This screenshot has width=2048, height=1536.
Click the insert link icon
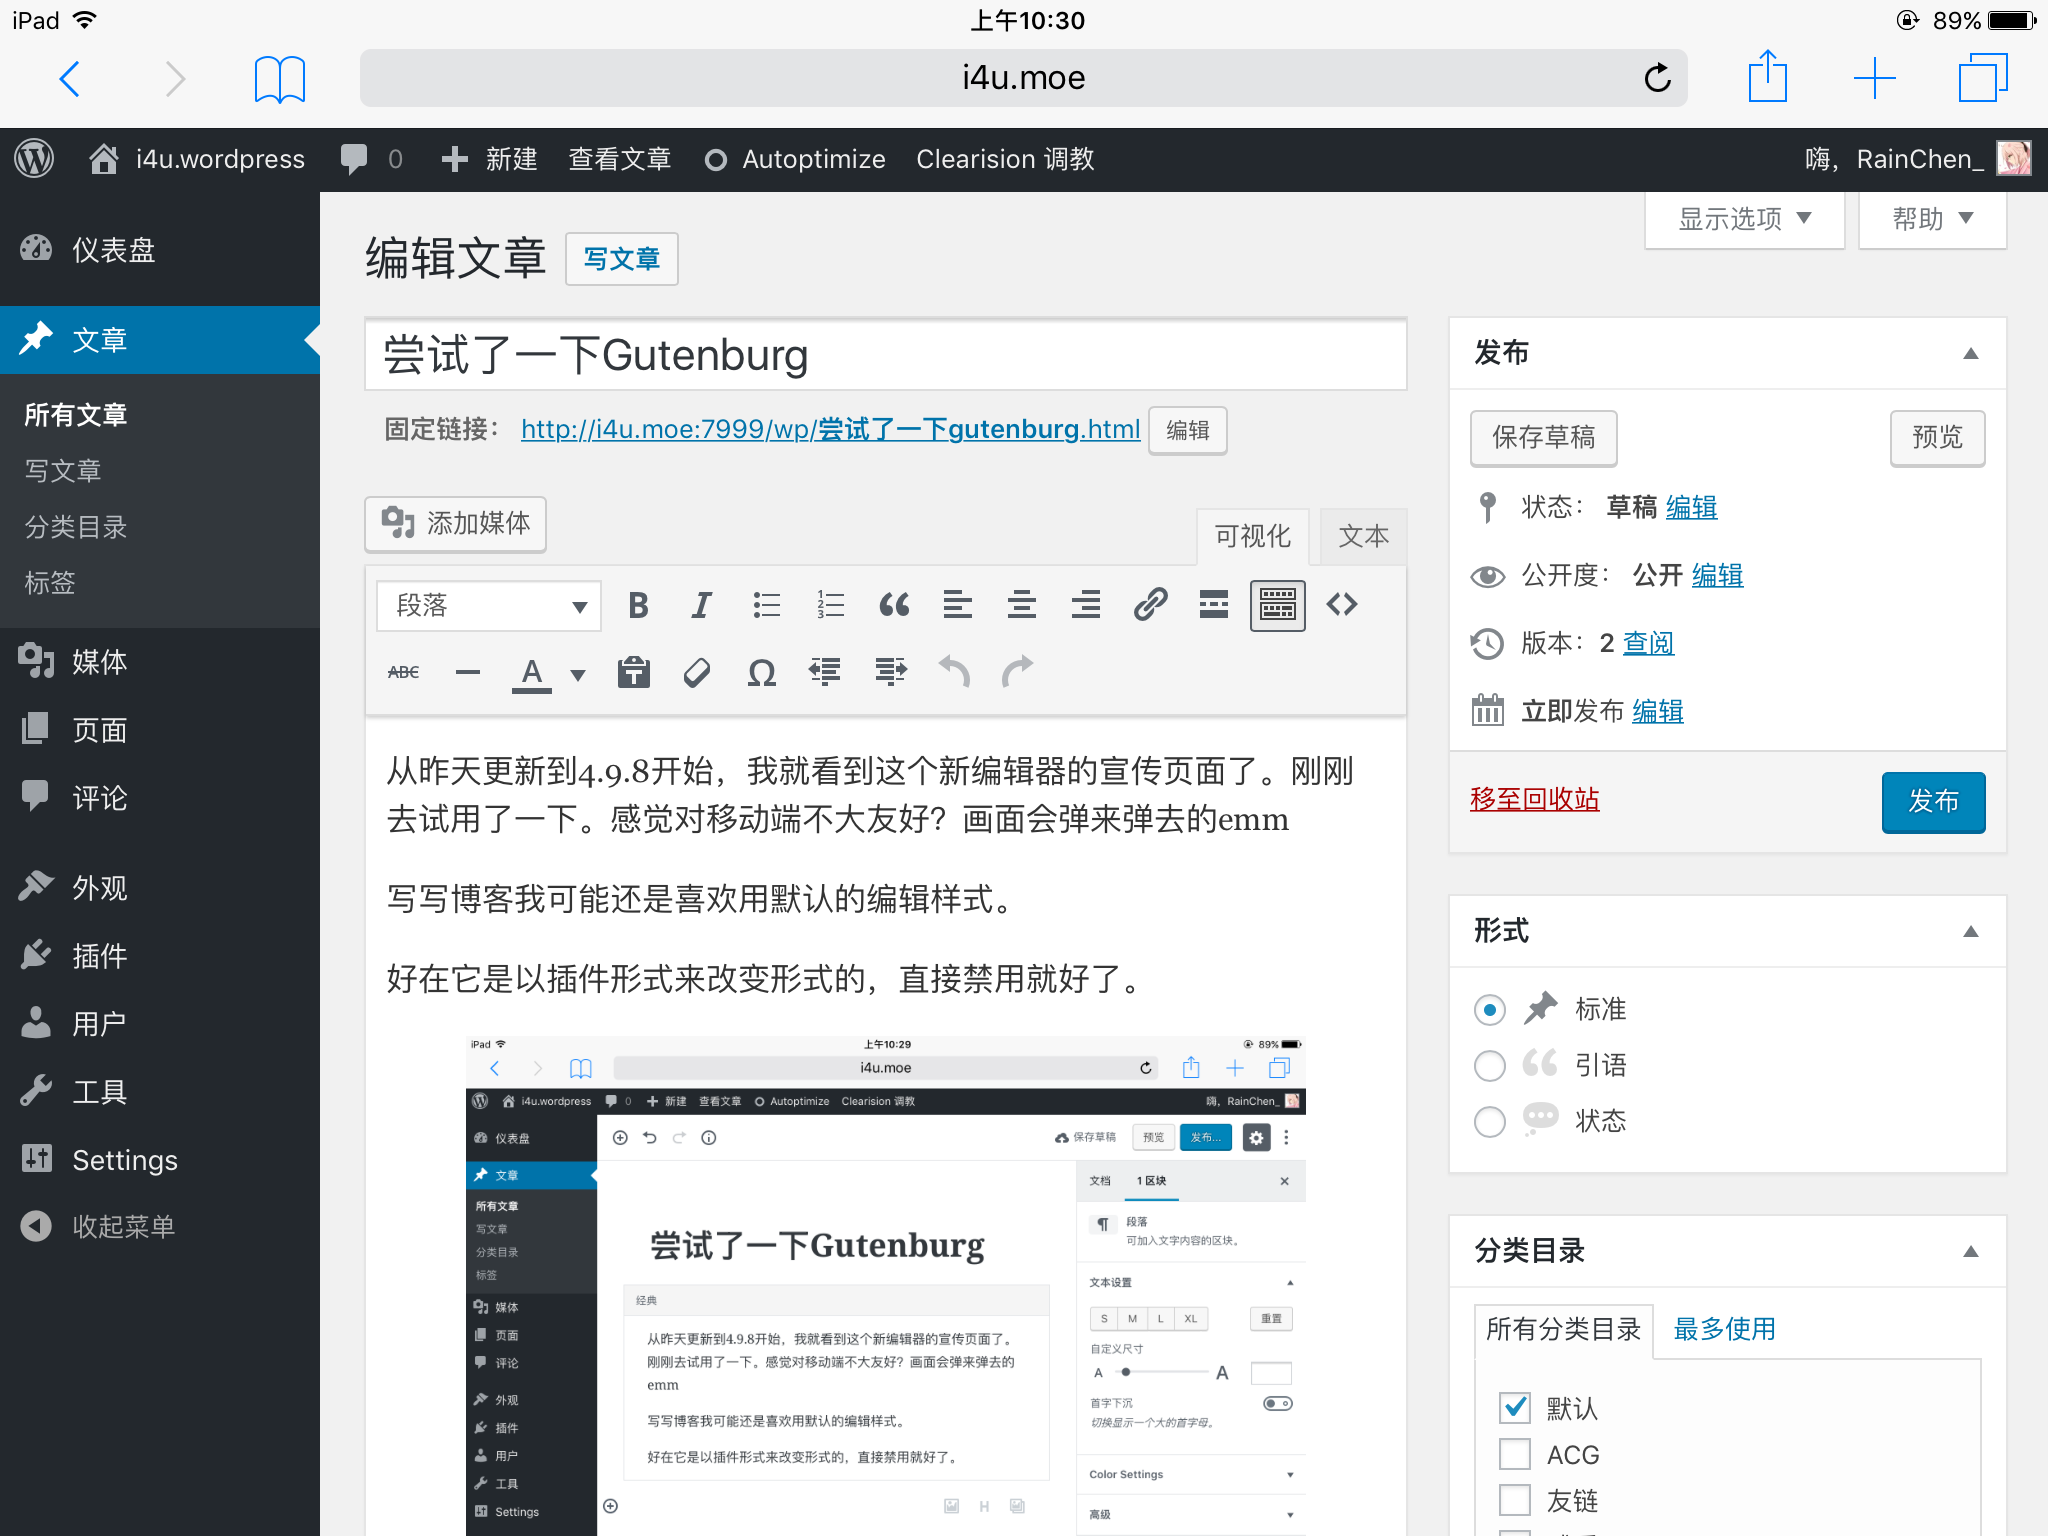pos(1150,605)
